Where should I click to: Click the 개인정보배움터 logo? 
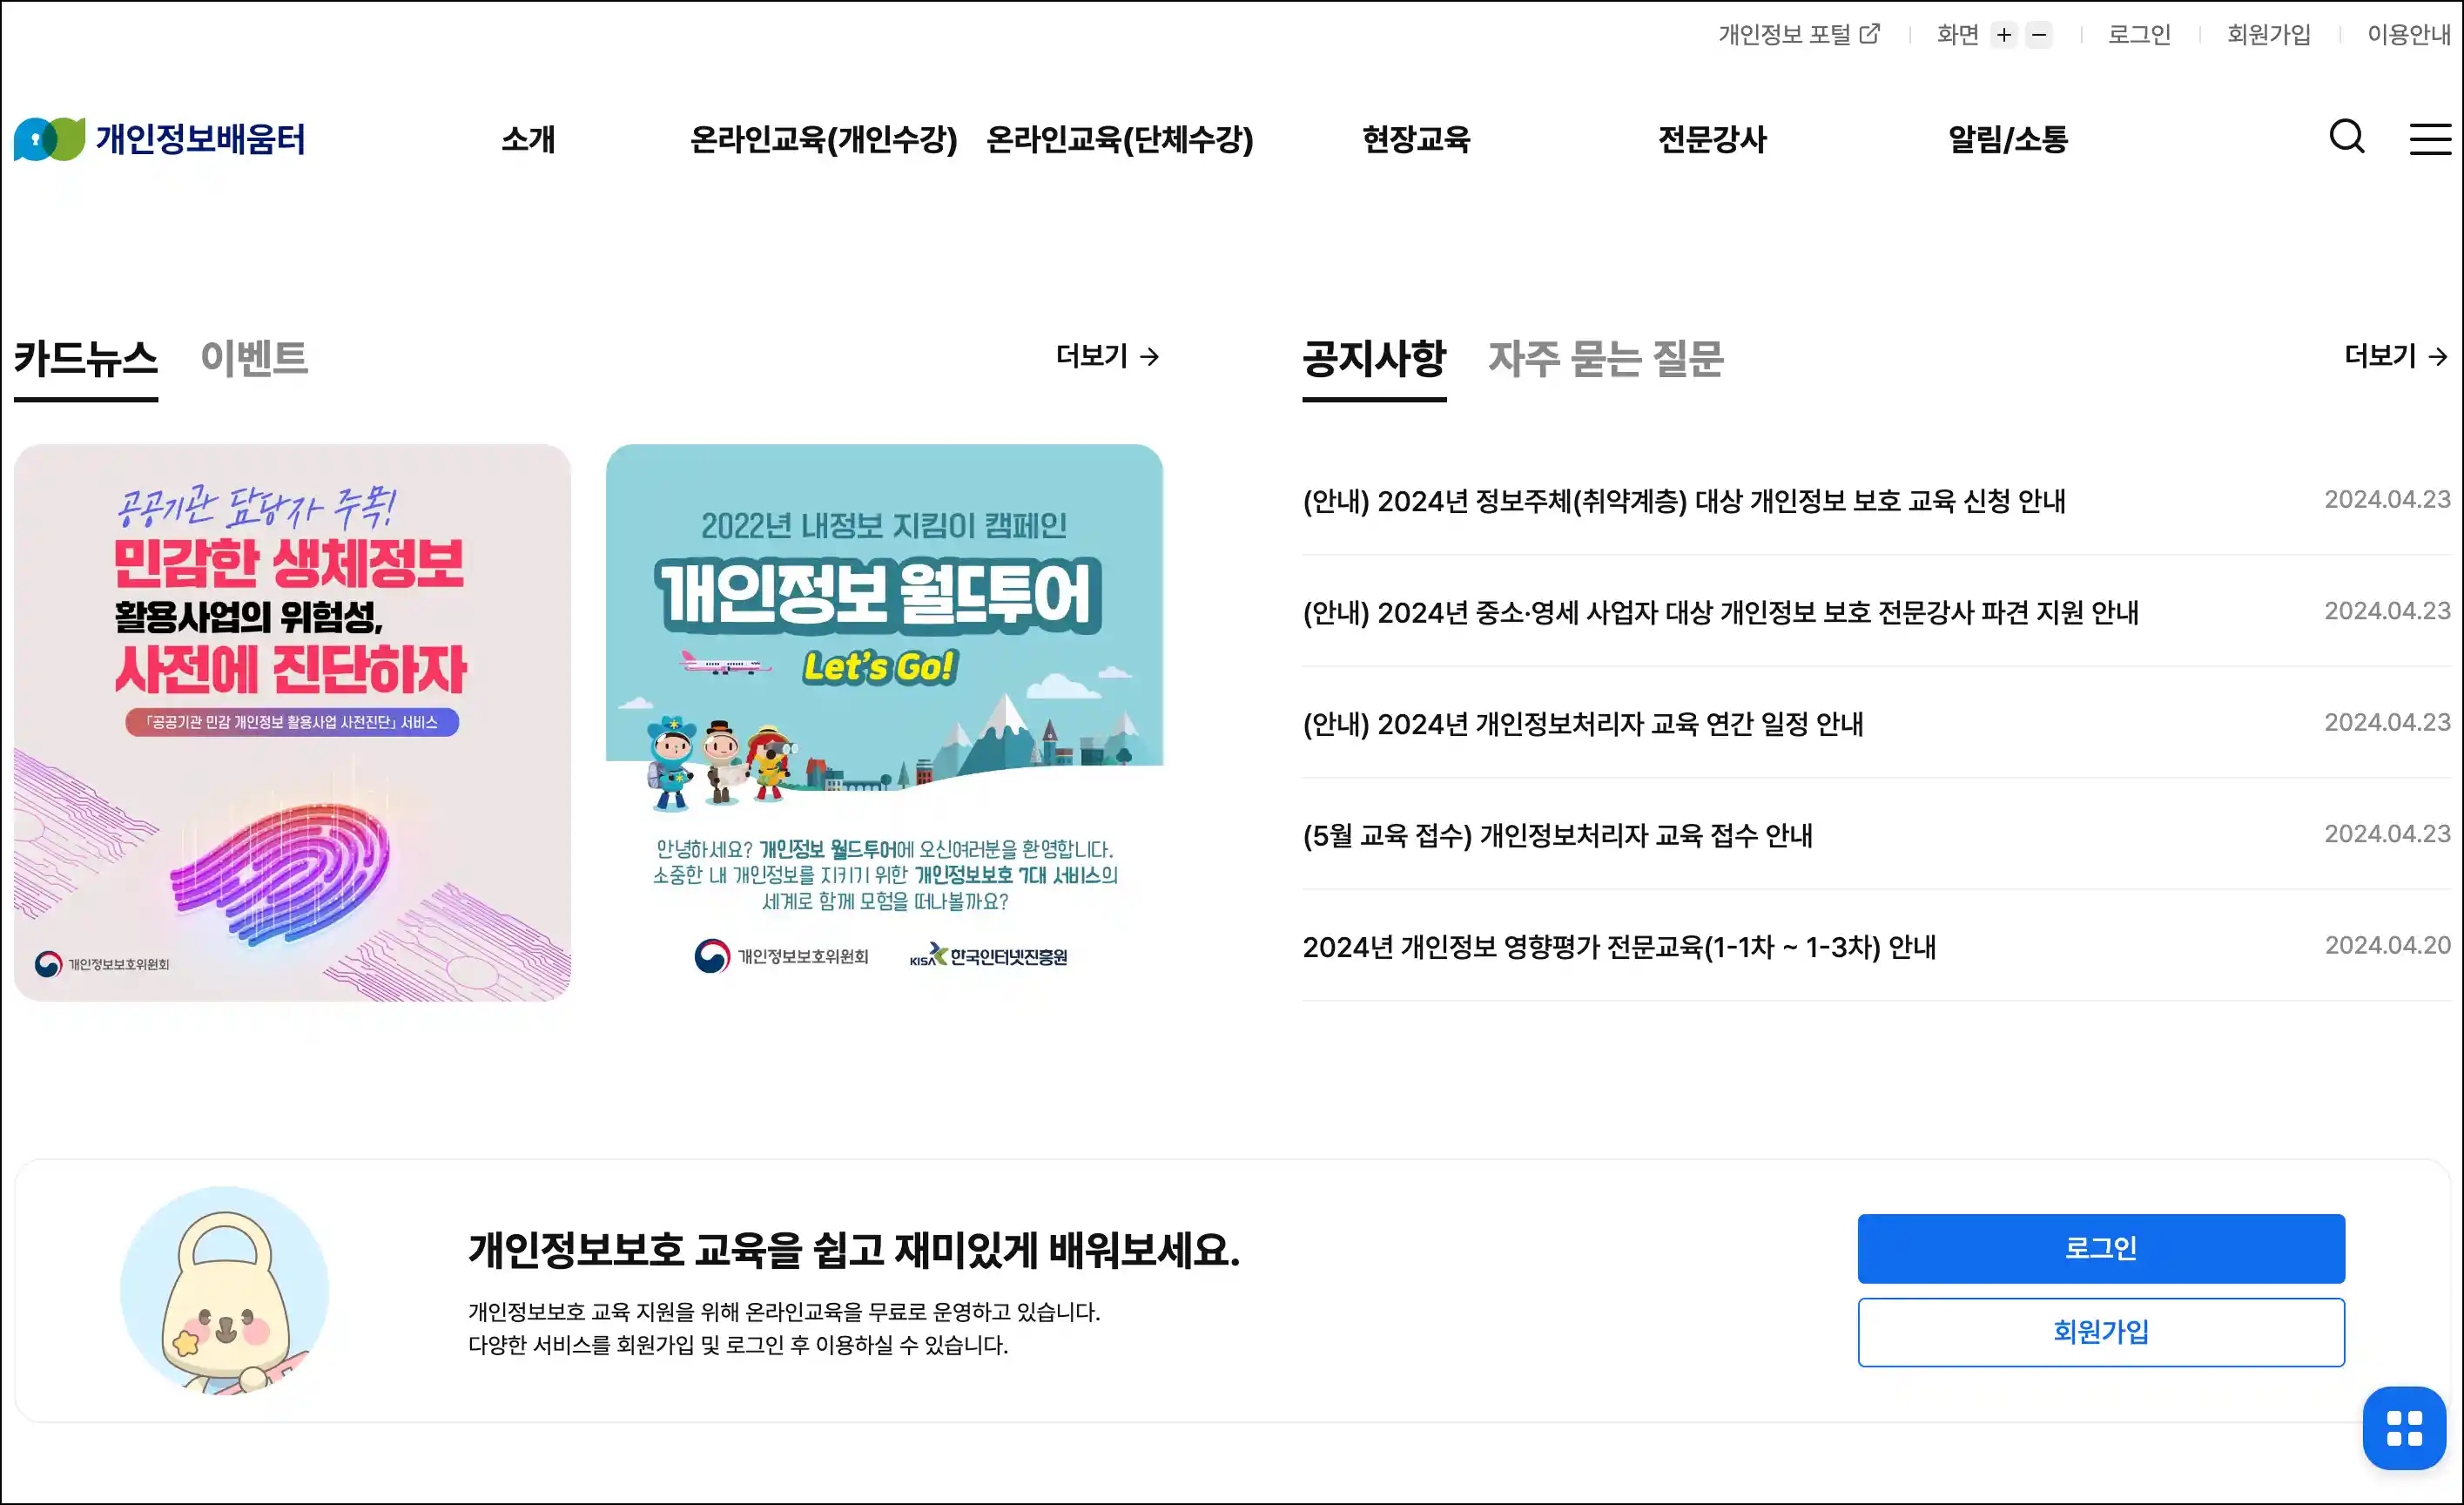pyautogui.click(x=160, y=138)
